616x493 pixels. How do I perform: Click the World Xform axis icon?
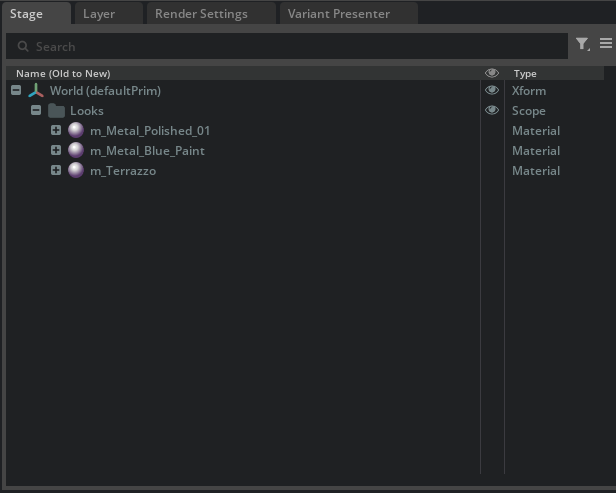[36, 91]
